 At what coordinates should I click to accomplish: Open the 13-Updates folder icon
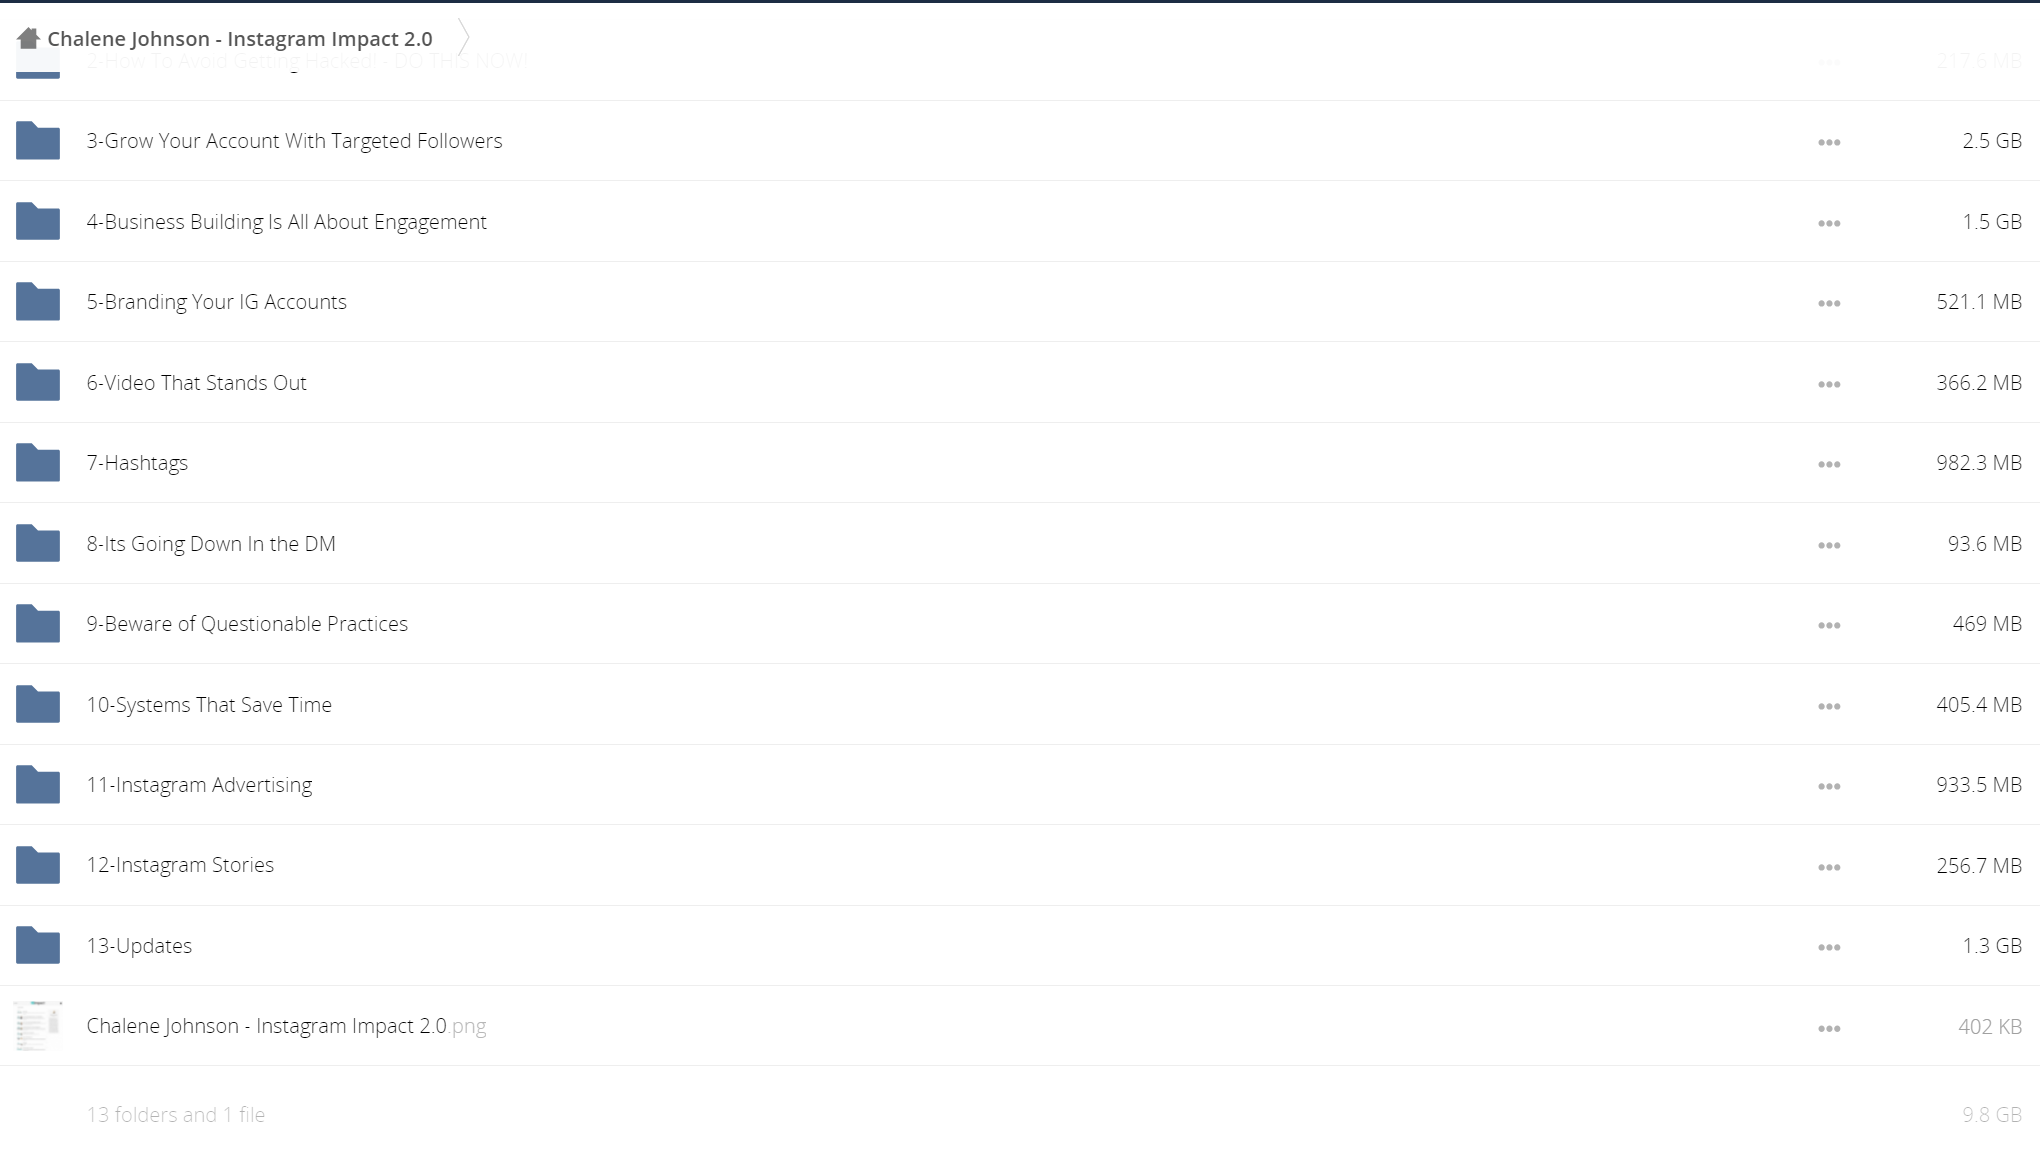[38, 946]
